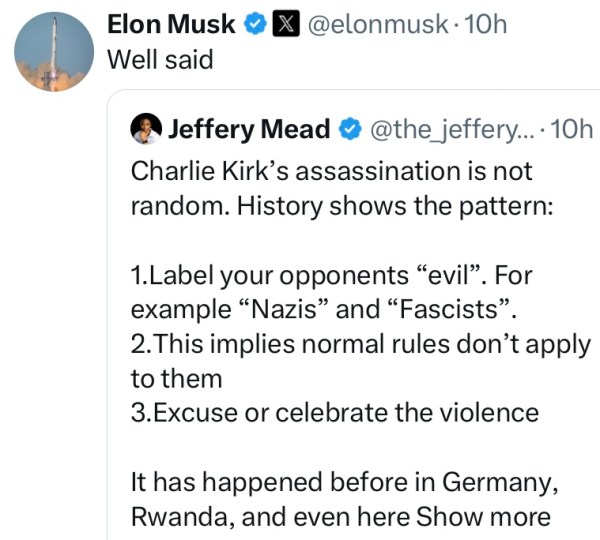600x540 pixels.
Task: Click the 10h timestamp on Elon's post
Action: [x=487, y=24]
